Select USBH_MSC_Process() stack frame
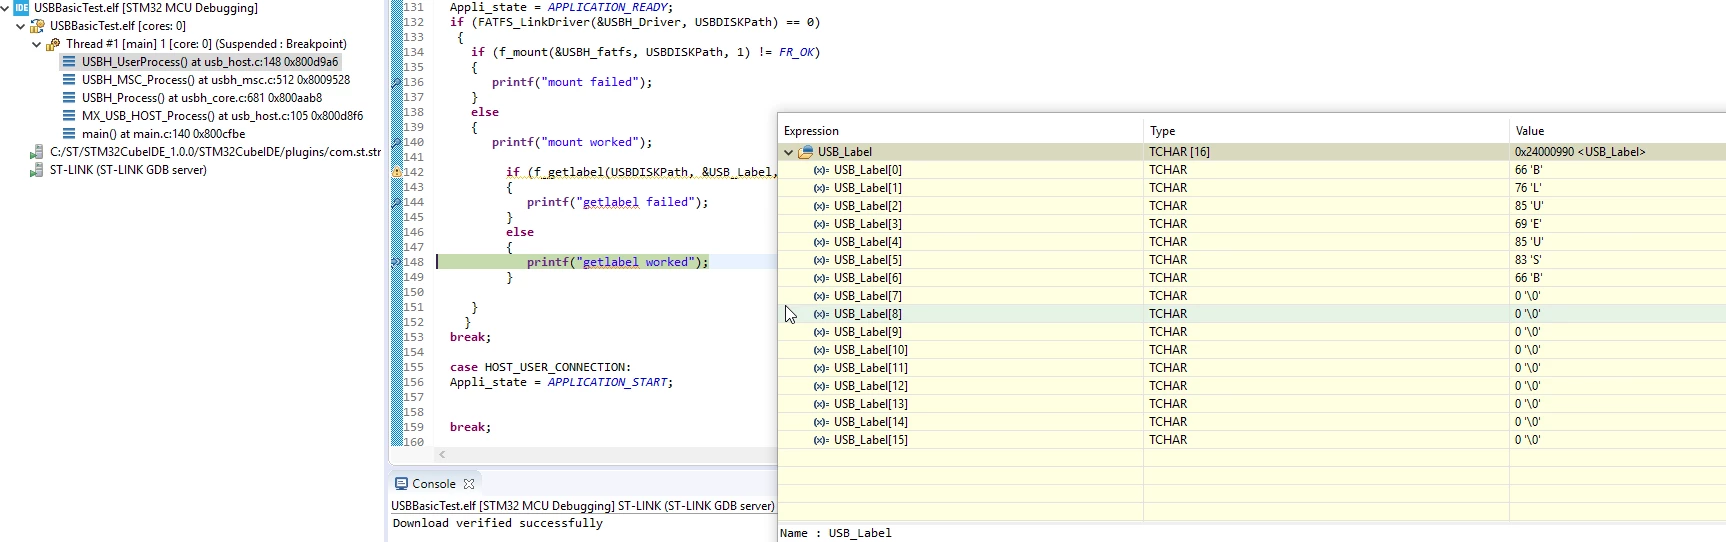Image resolution: width=1726 pixels, height=542 pixels. (216, 80)
